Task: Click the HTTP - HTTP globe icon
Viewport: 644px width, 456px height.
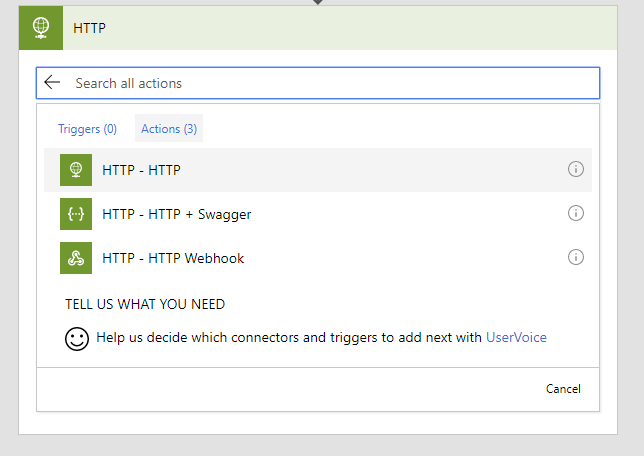Action: click(76, 170)
